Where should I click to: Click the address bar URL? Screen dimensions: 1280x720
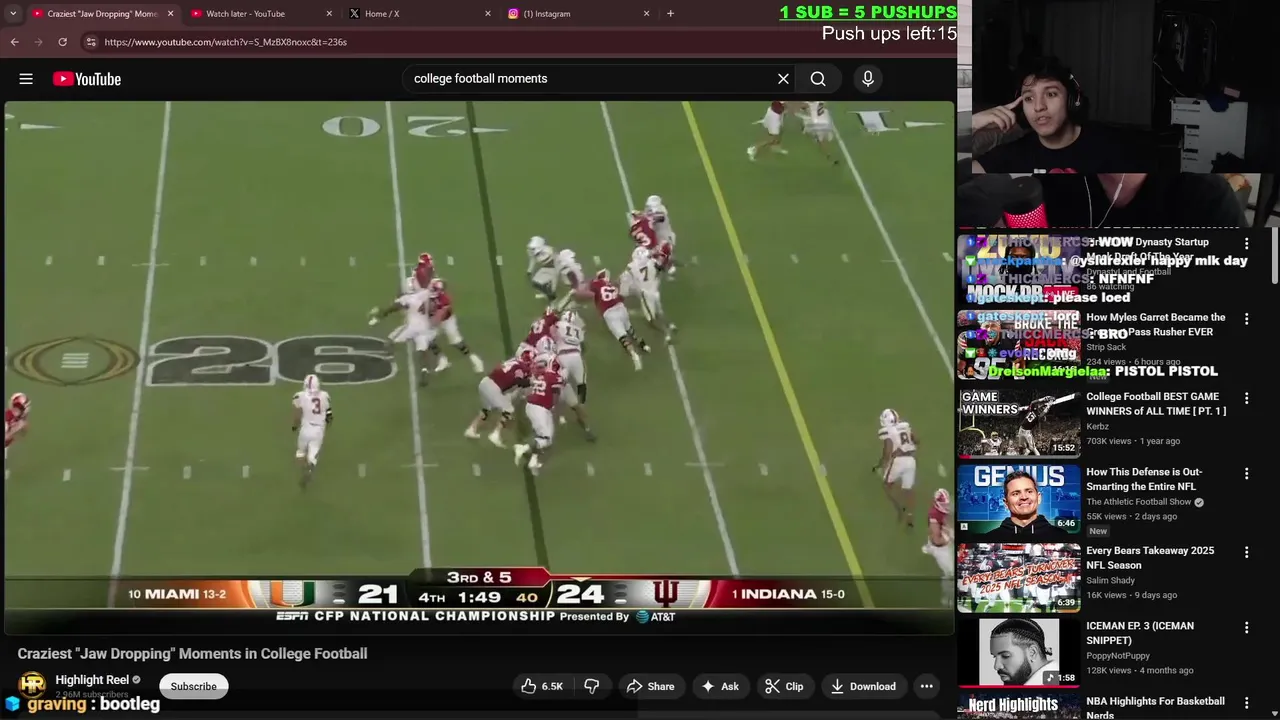click(x=226, y=42)
